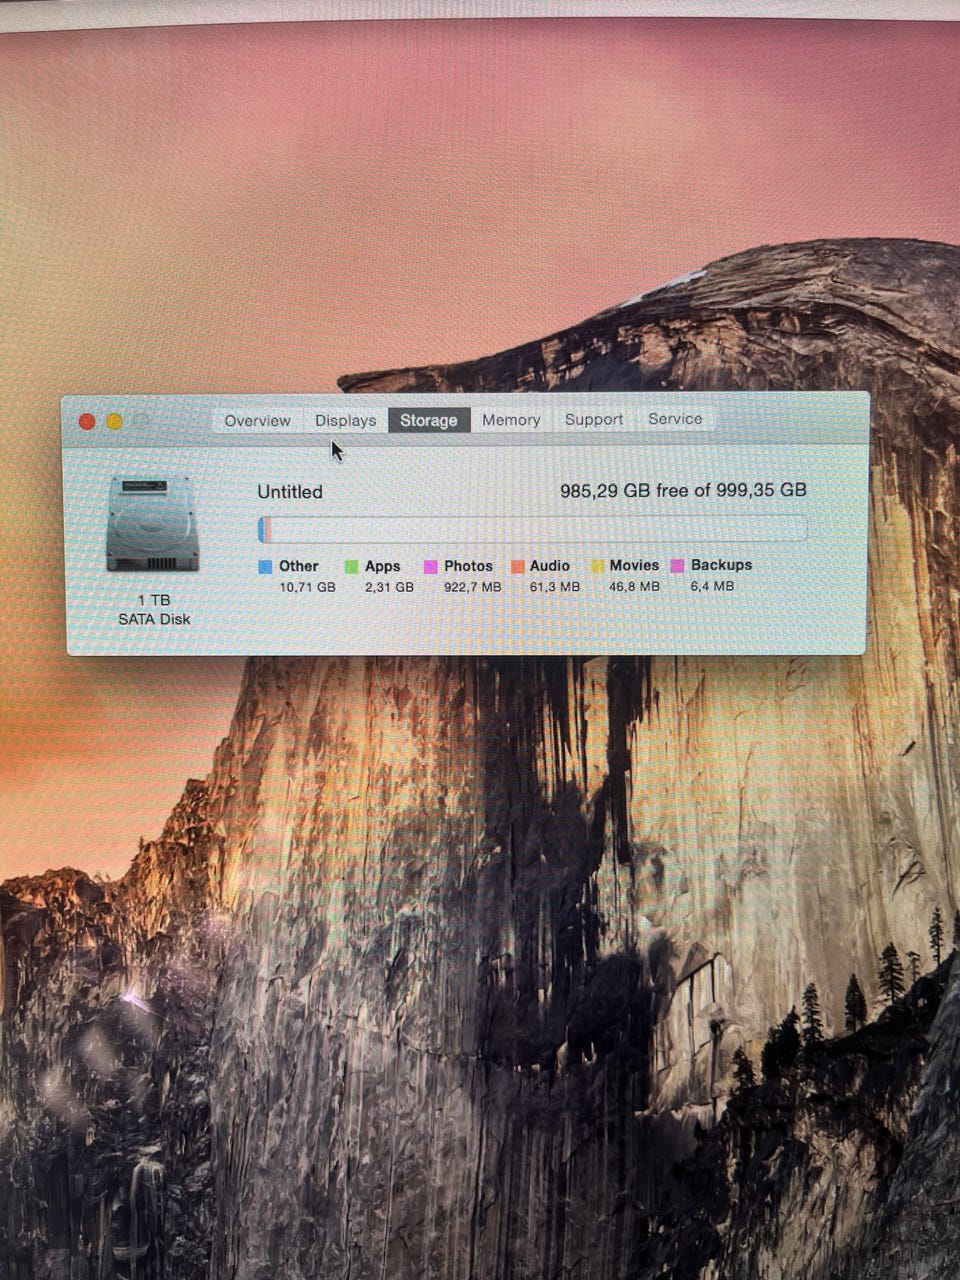
Task: Click the 1 TB SATA Disk label
Action: 154,609
